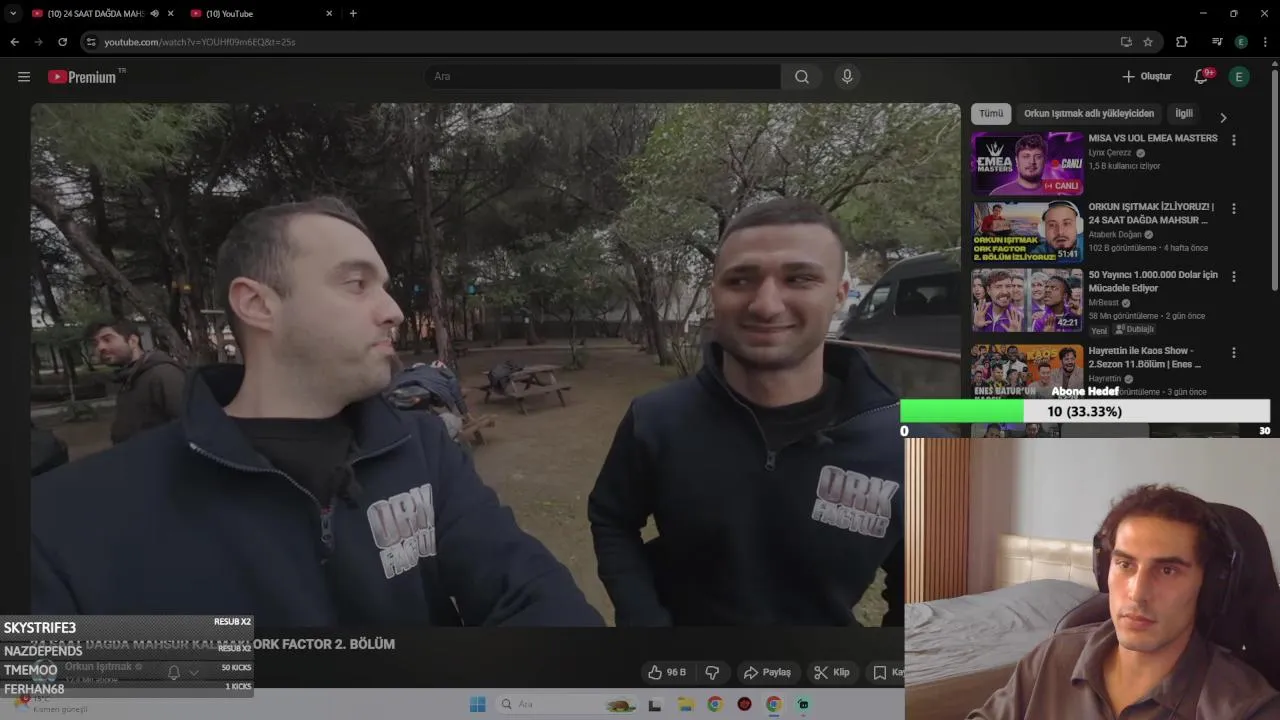Open Hayrettin ile Kaos Show title

(x=1145, y=357)
